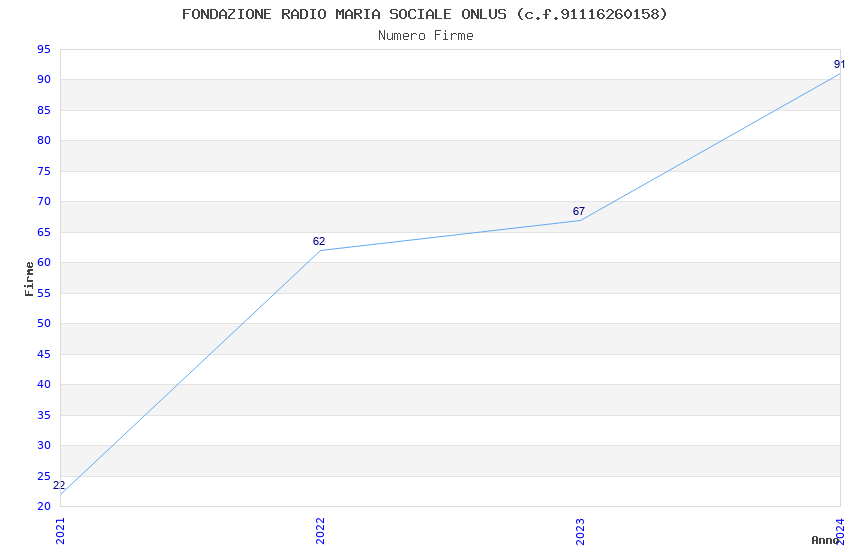Click data label 91 on the line
This screenshot has height=550, width=850.
coord(839,64)
